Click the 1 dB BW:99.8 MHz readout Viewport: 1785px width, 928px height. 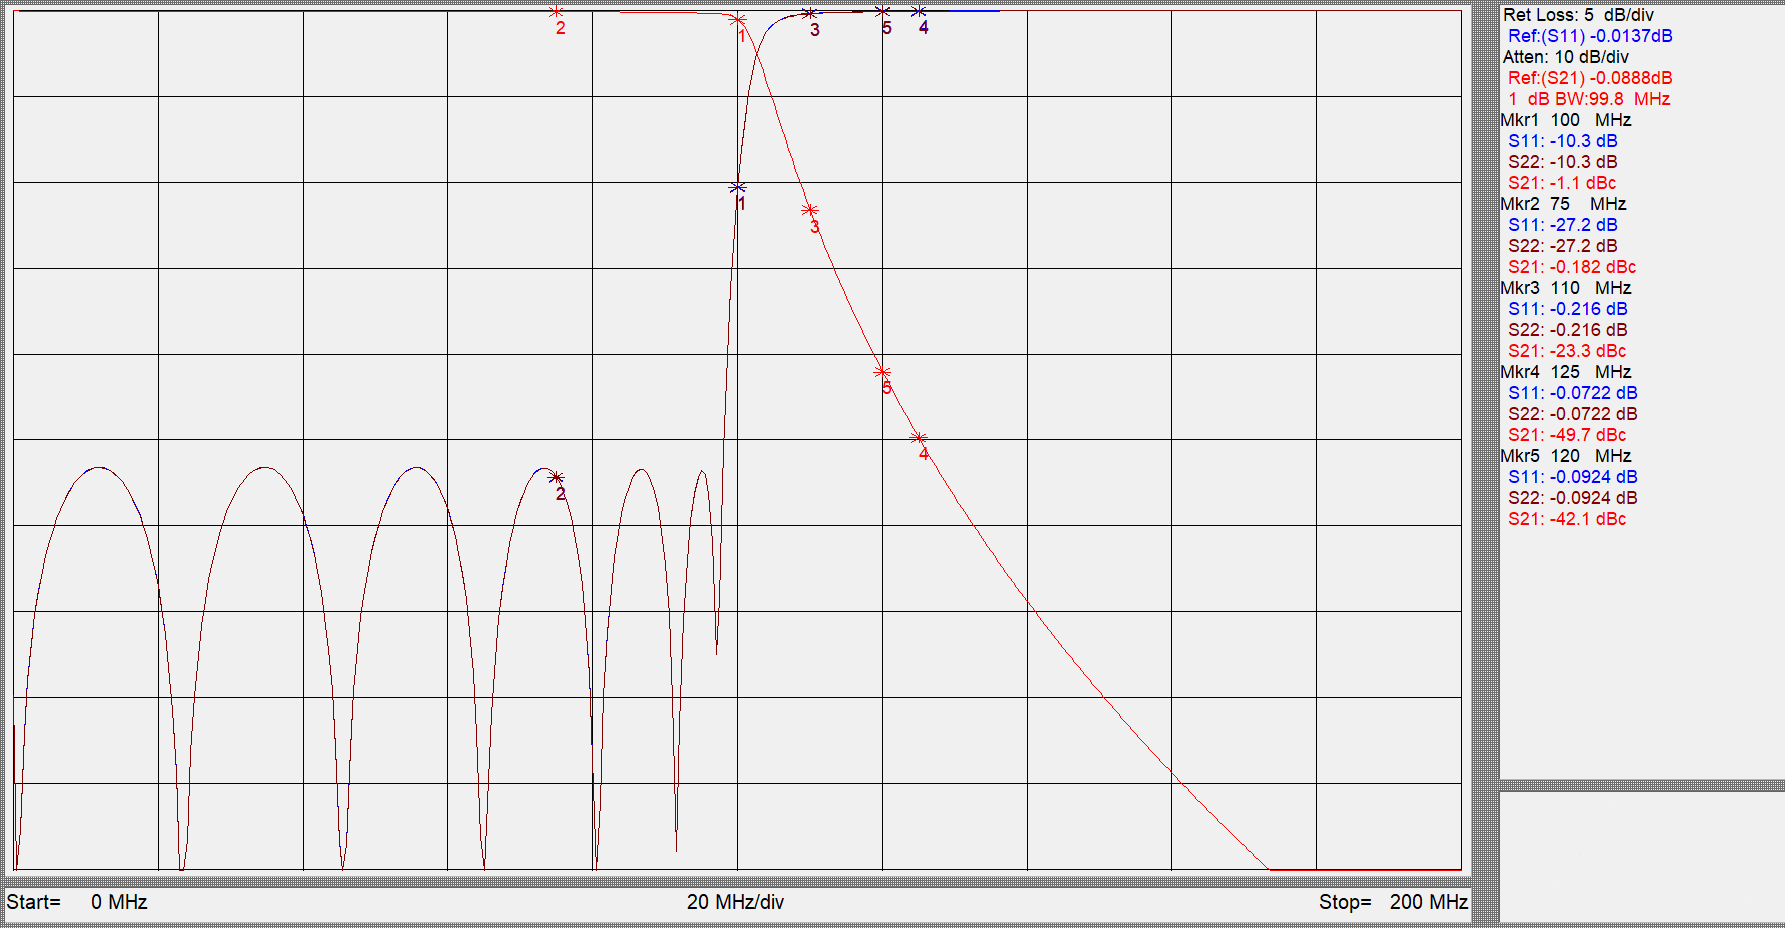tap(1589, 99)
